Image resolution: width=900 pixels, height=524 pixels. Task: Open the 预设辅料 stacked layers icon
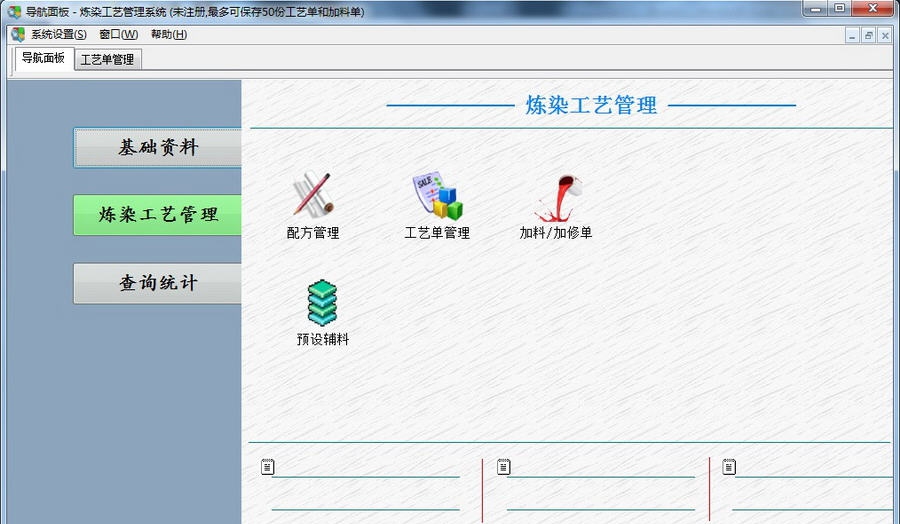point(322,302)
